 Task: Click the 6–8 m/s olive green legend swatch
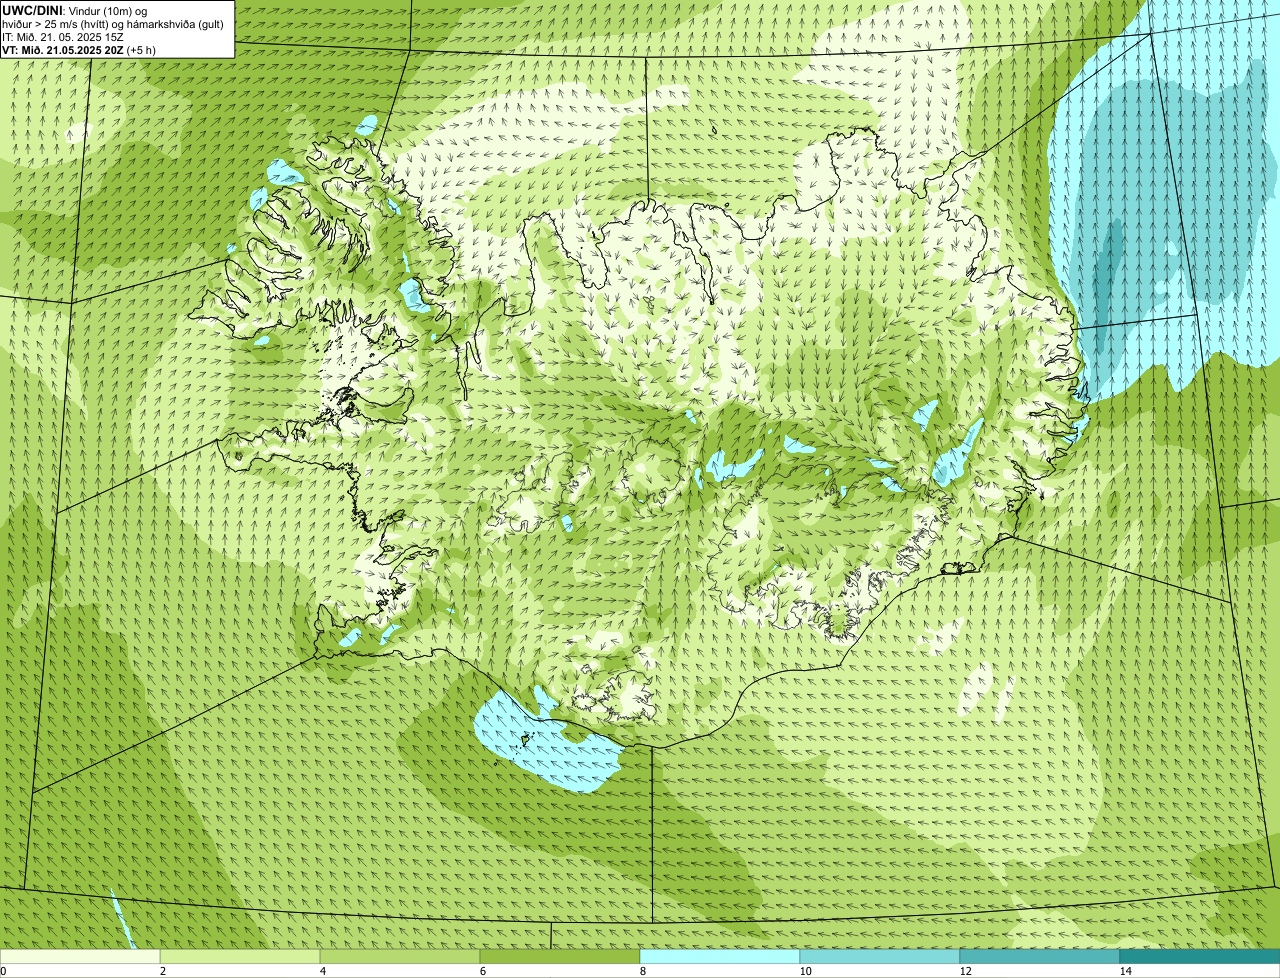560,956
